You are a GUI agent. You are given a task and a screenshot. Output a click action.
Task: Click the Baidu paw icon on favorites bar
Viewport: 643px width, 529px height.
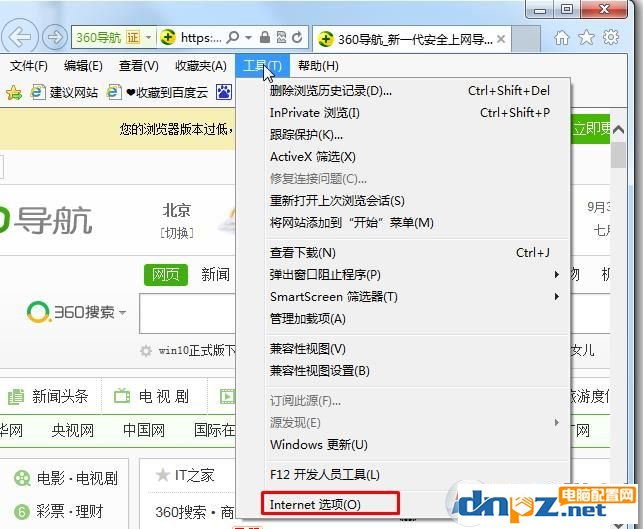click(x=224, y=92)
